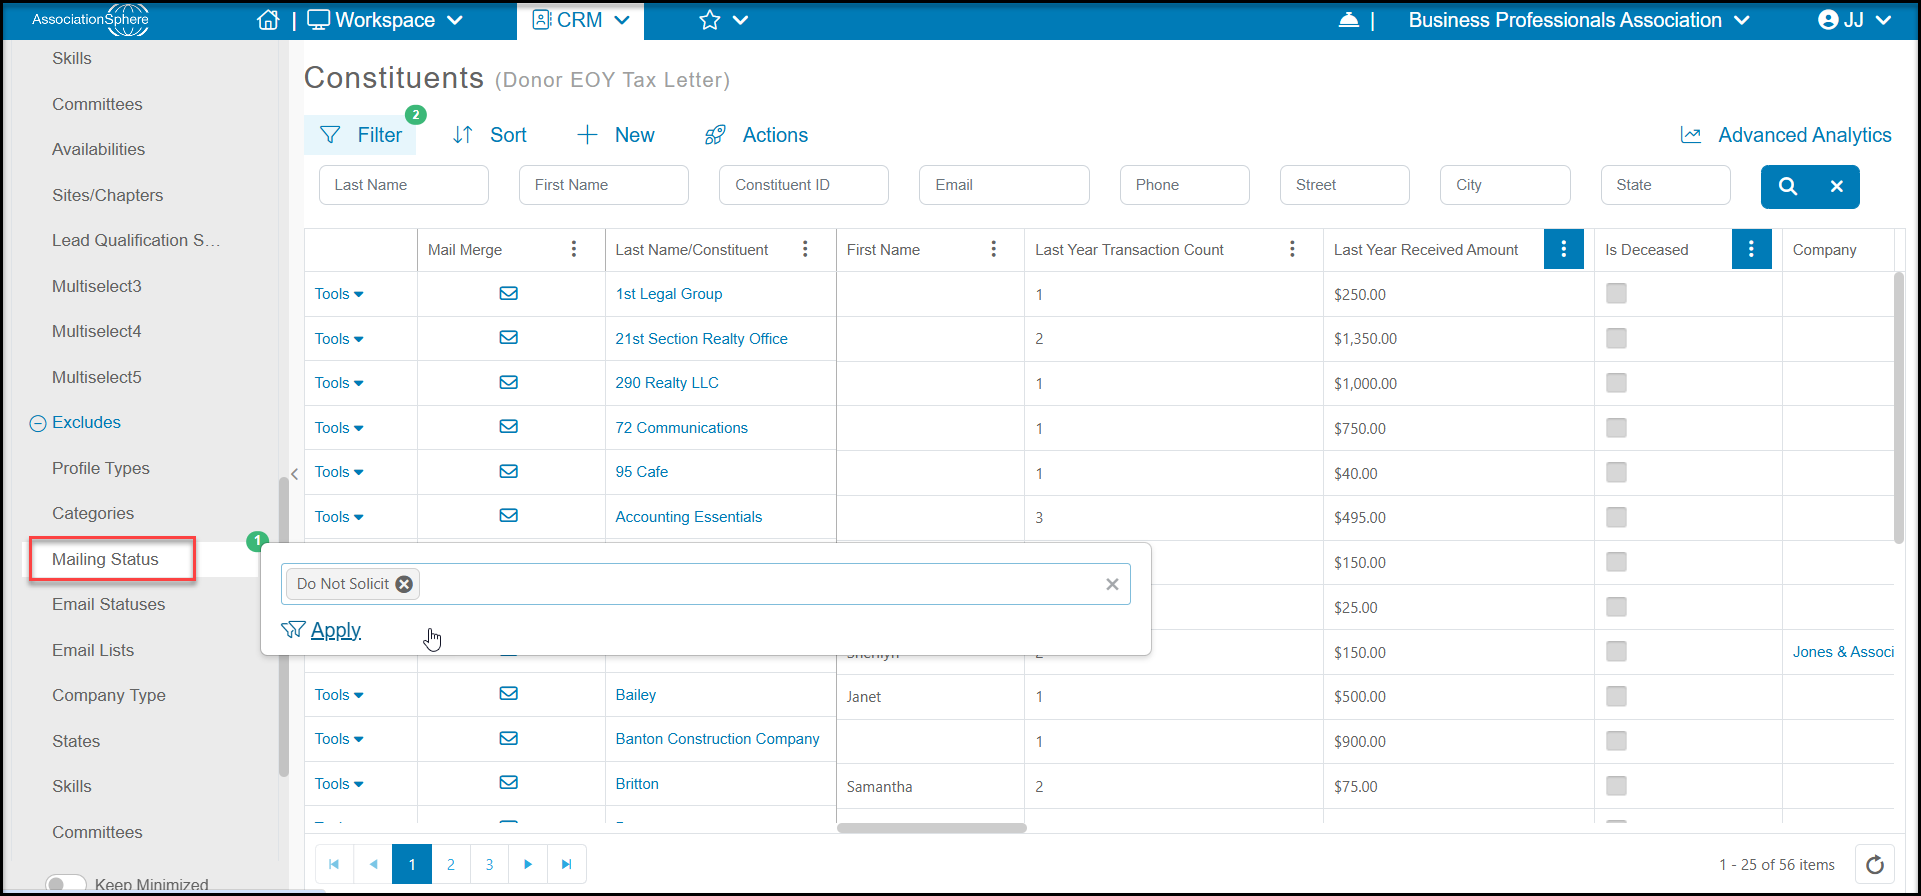Apply the Mailing Status filter
This screenshot has height=896, width=1921.
point(322,630)
